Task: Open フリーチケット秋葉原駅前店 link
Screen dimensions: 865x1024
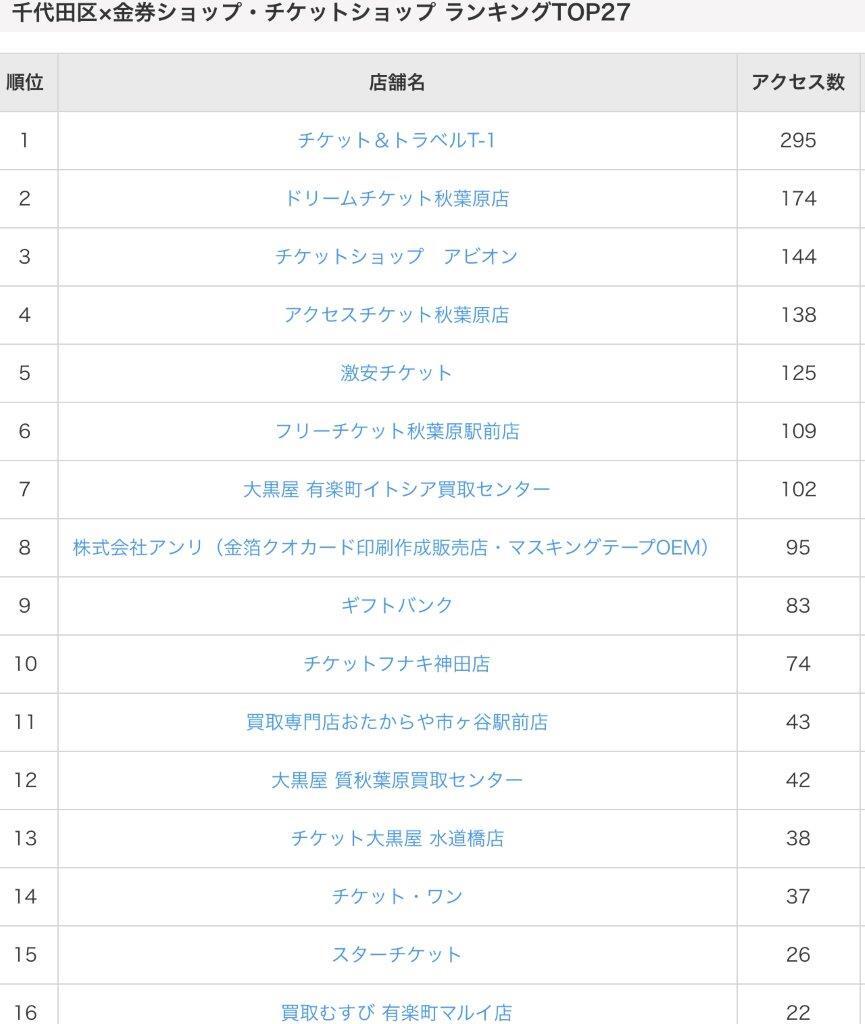Action: tap(396, 431)
